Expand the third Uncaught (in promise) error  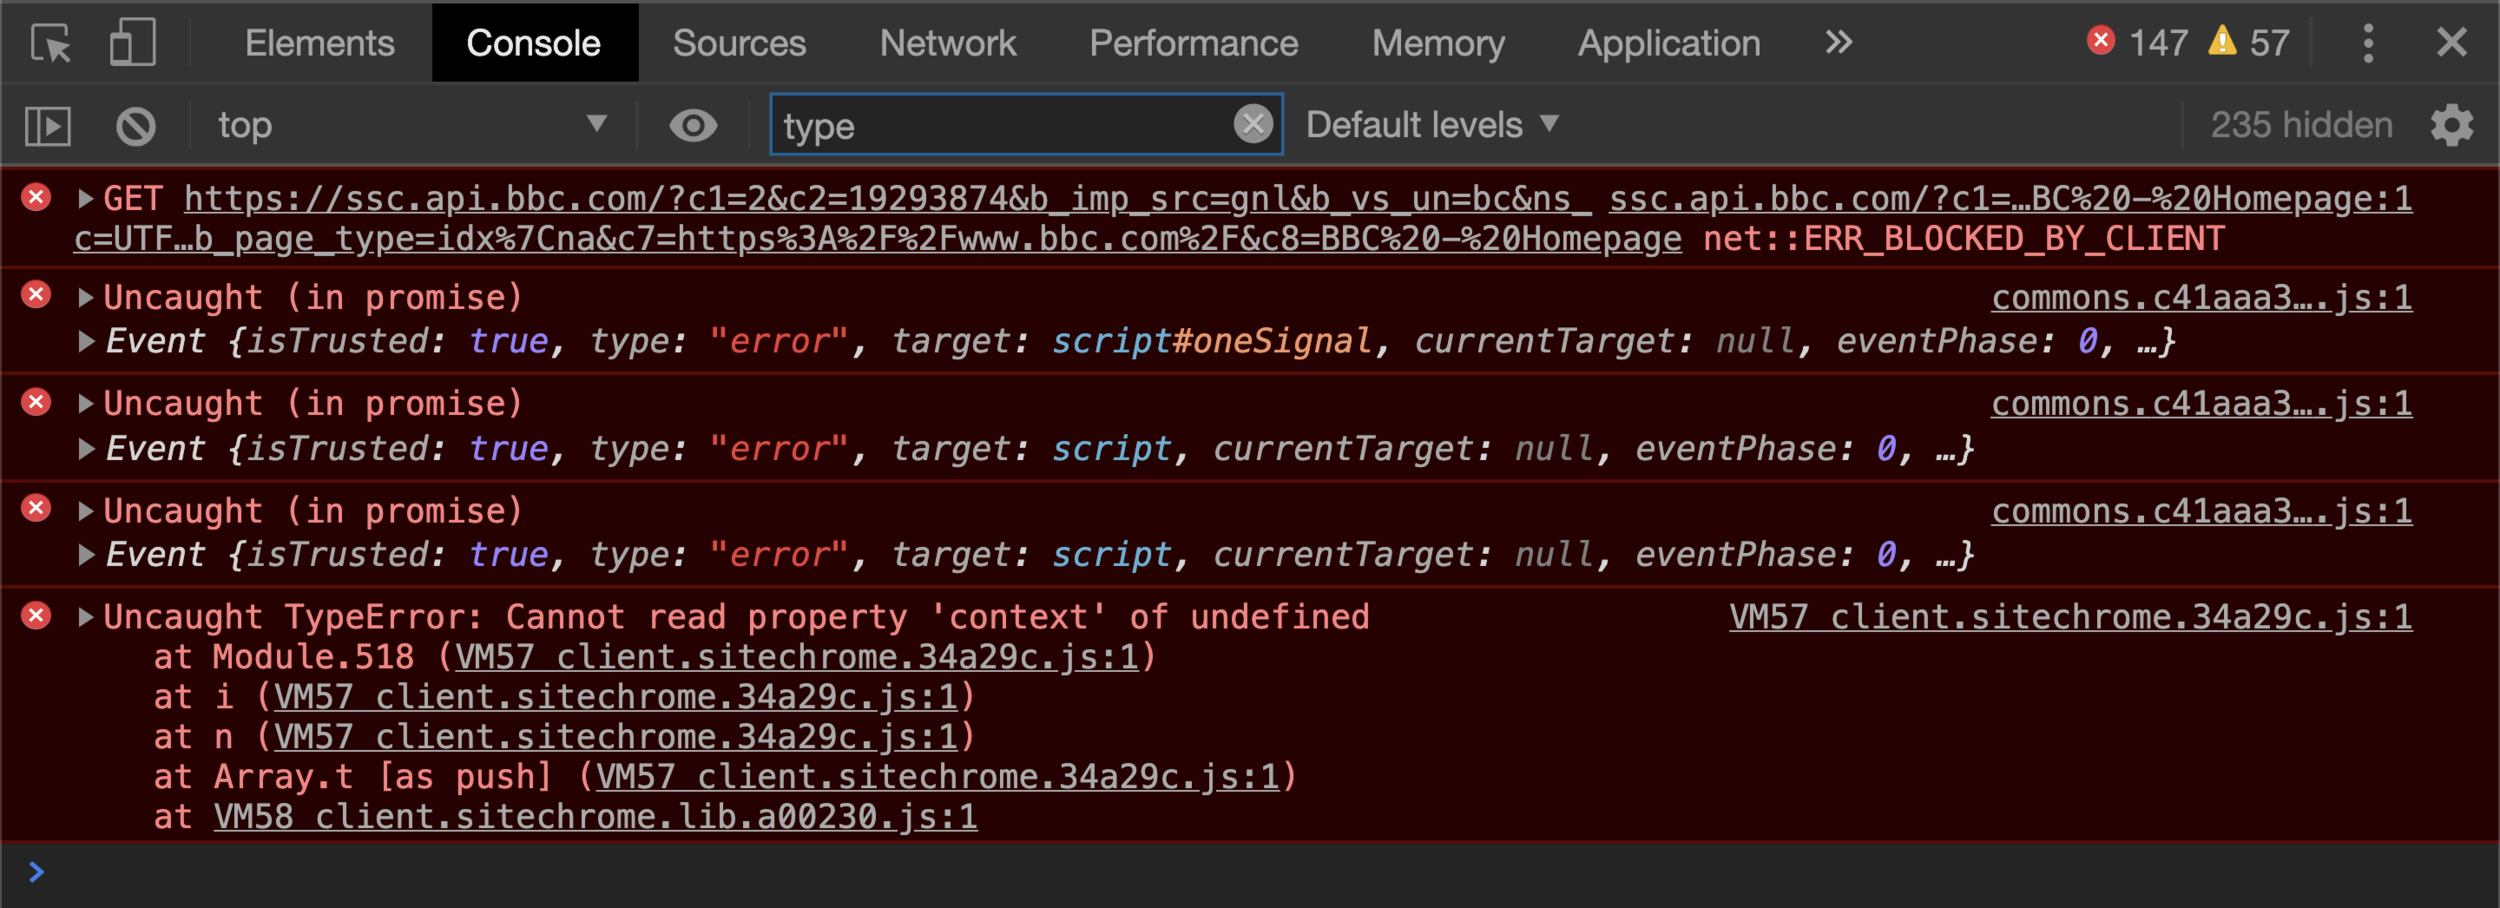point(86,511)
